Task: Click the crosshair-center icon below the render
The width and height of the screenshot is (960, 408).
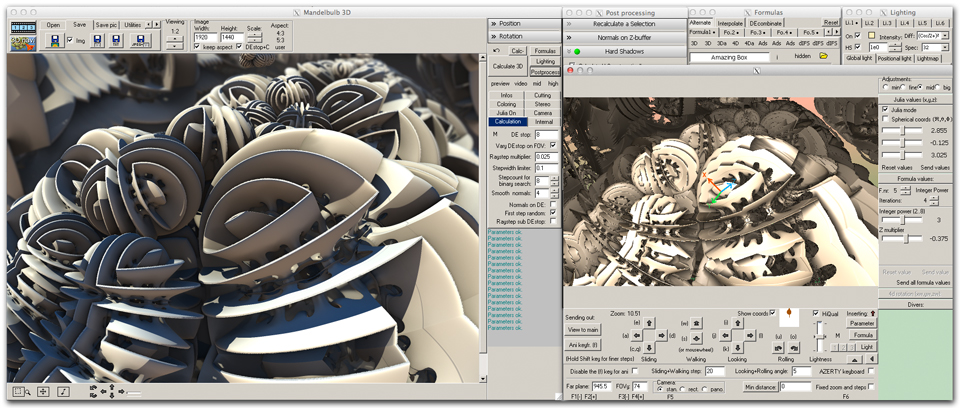Action: [43, 391]
